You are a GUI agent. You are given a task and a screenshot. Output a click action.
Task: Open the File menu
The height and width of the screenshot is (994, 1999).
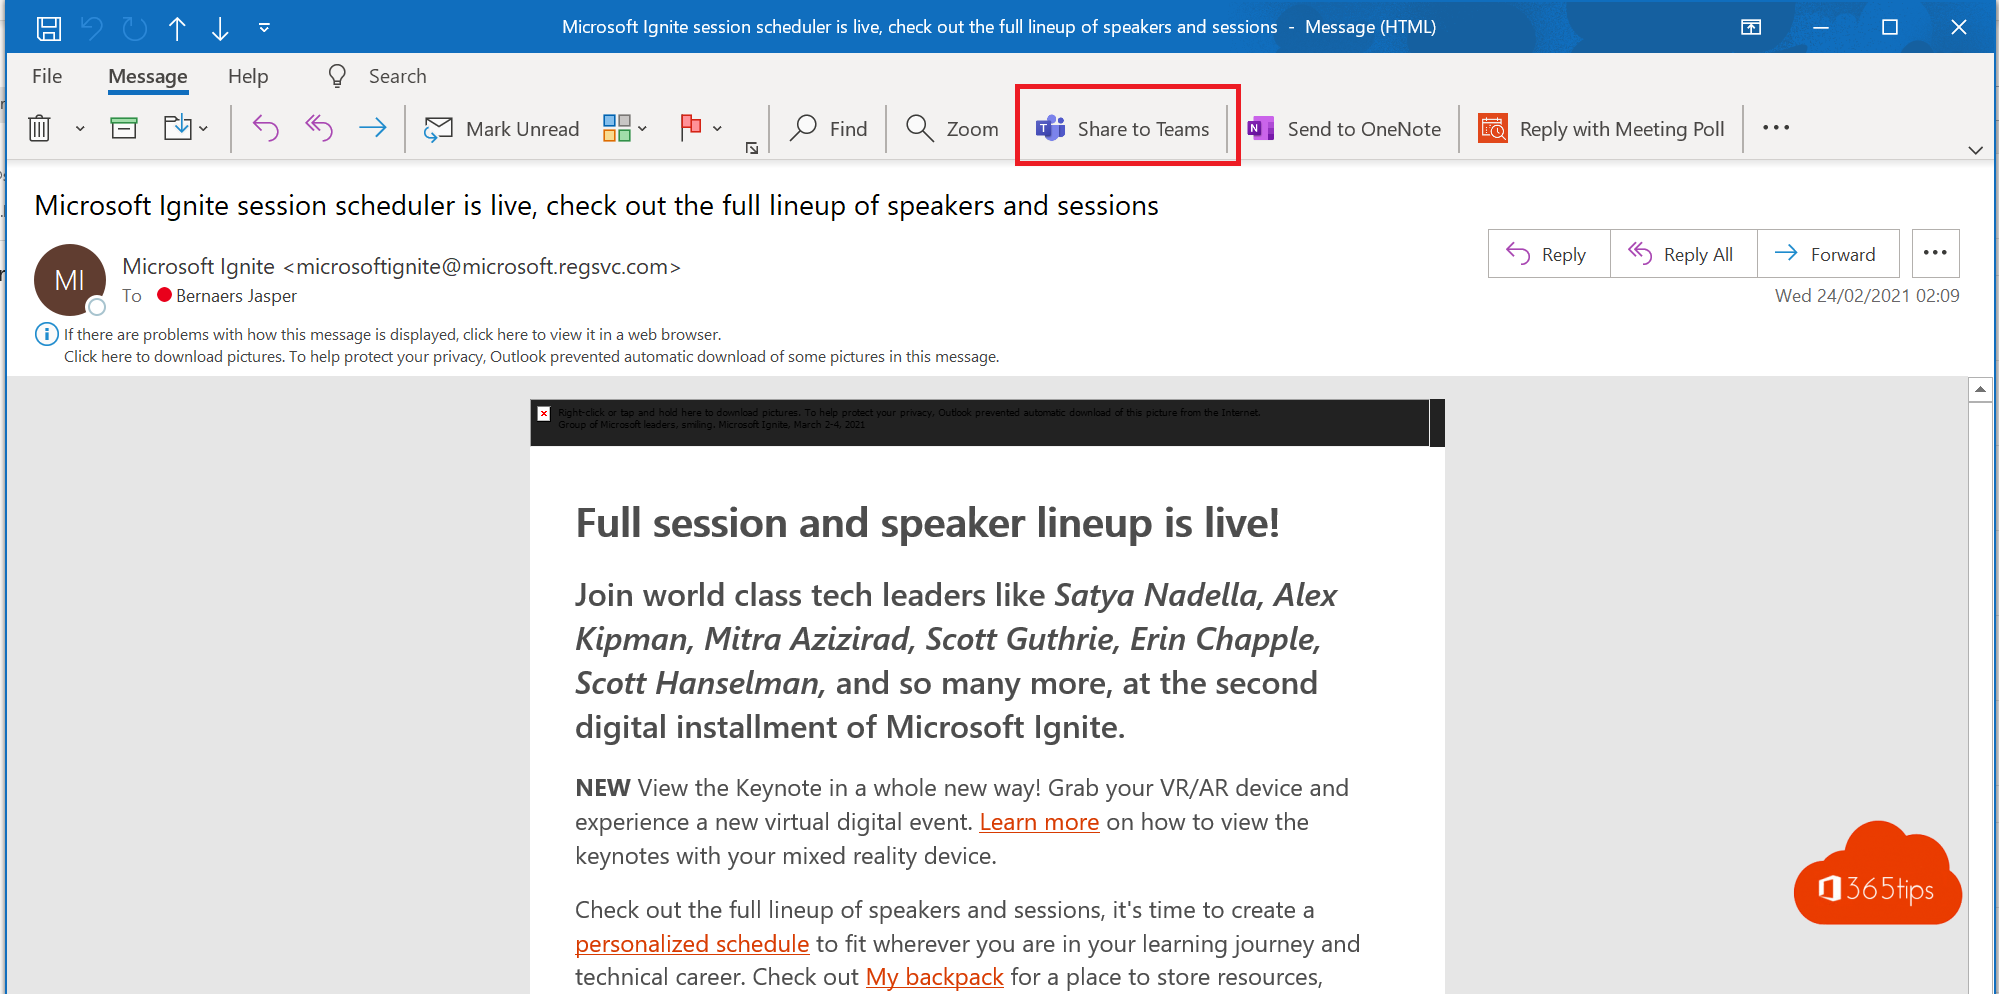tap(47, 76)
